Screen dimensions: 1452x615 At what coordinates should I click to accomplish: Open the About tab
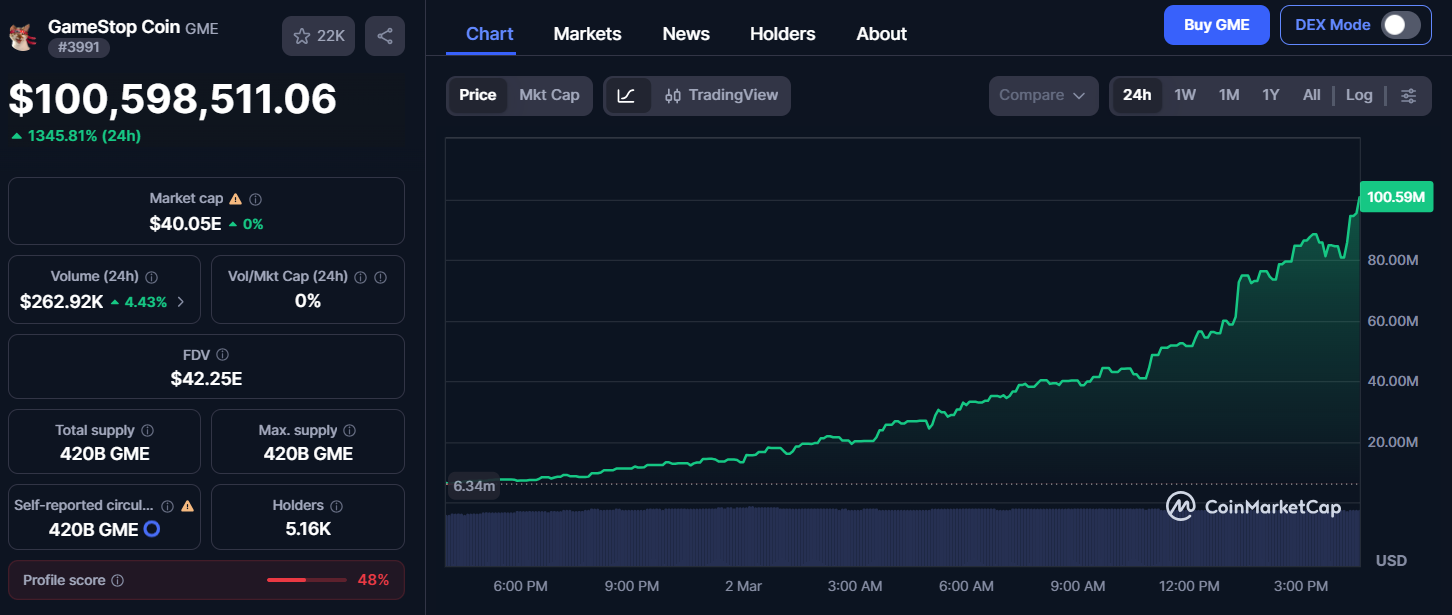tap(882, 34)
